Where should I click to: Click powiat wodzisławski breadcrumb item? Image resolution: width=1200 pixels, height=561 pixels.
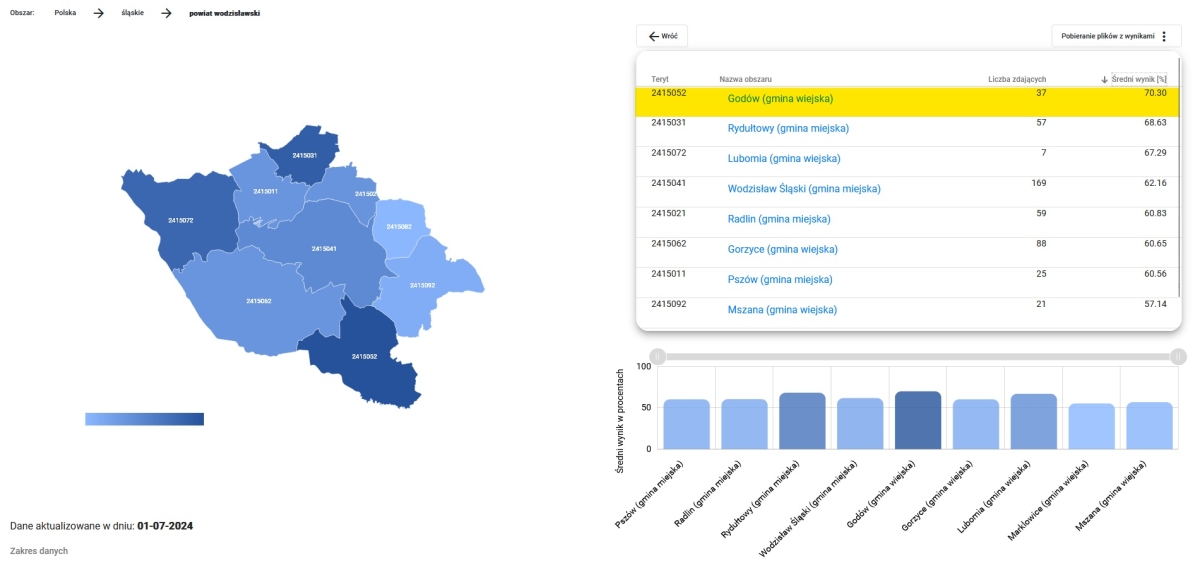coord(225,13)
